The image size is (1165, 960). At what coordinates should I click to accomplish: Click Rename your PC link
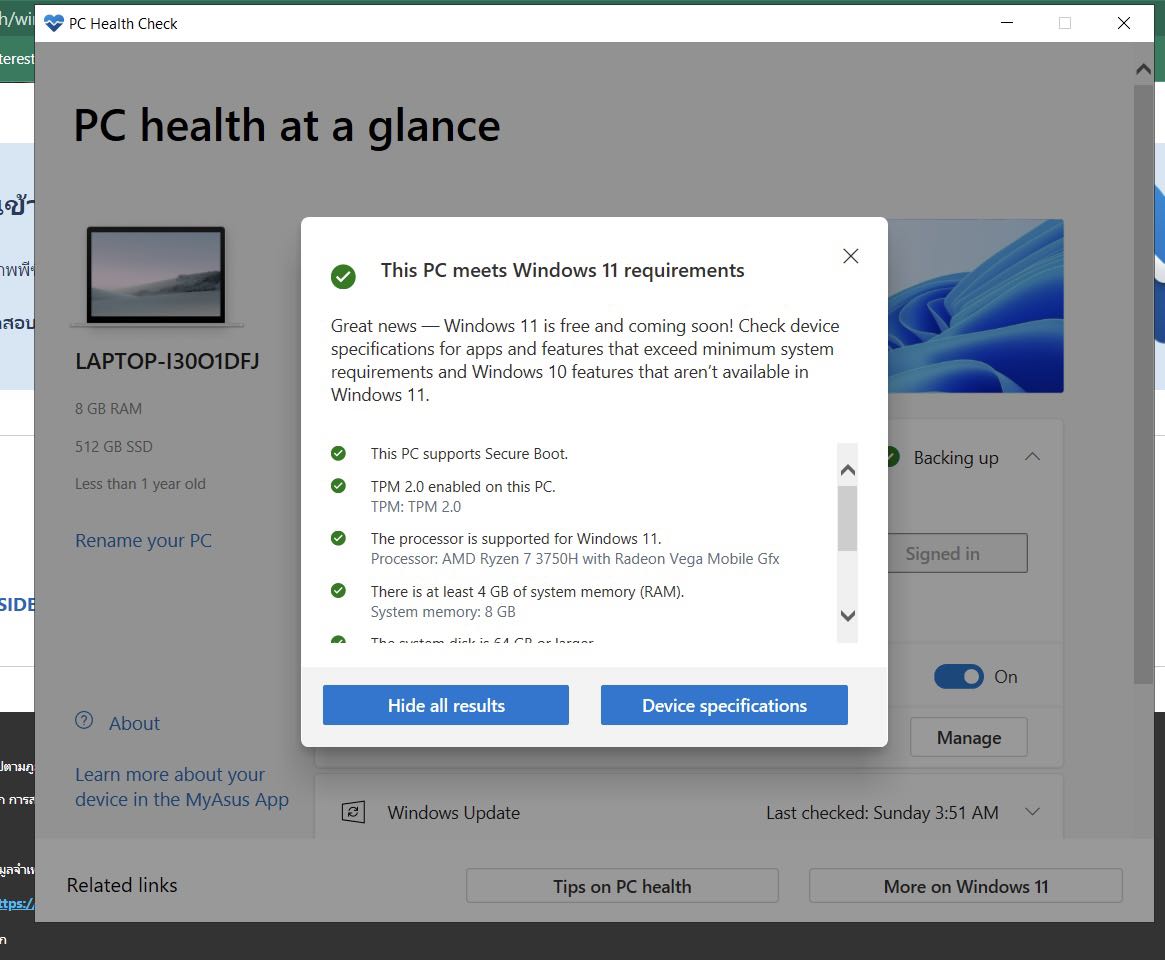pyautogui.click(x=143, y=540)
